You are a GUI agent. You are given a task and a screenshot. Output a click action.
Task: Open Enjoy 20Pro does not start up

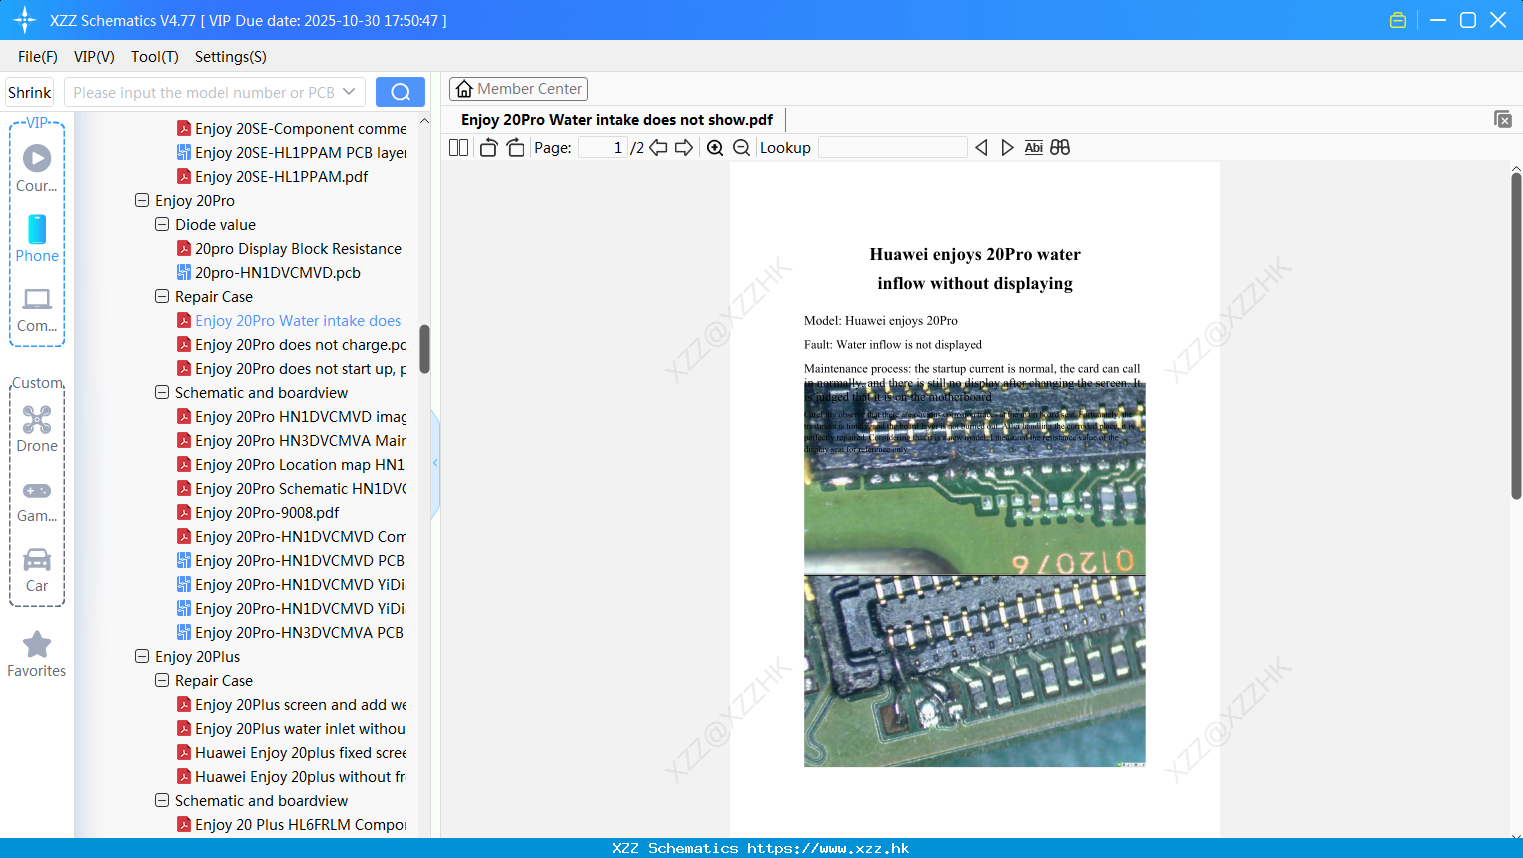tap(300, 368)
